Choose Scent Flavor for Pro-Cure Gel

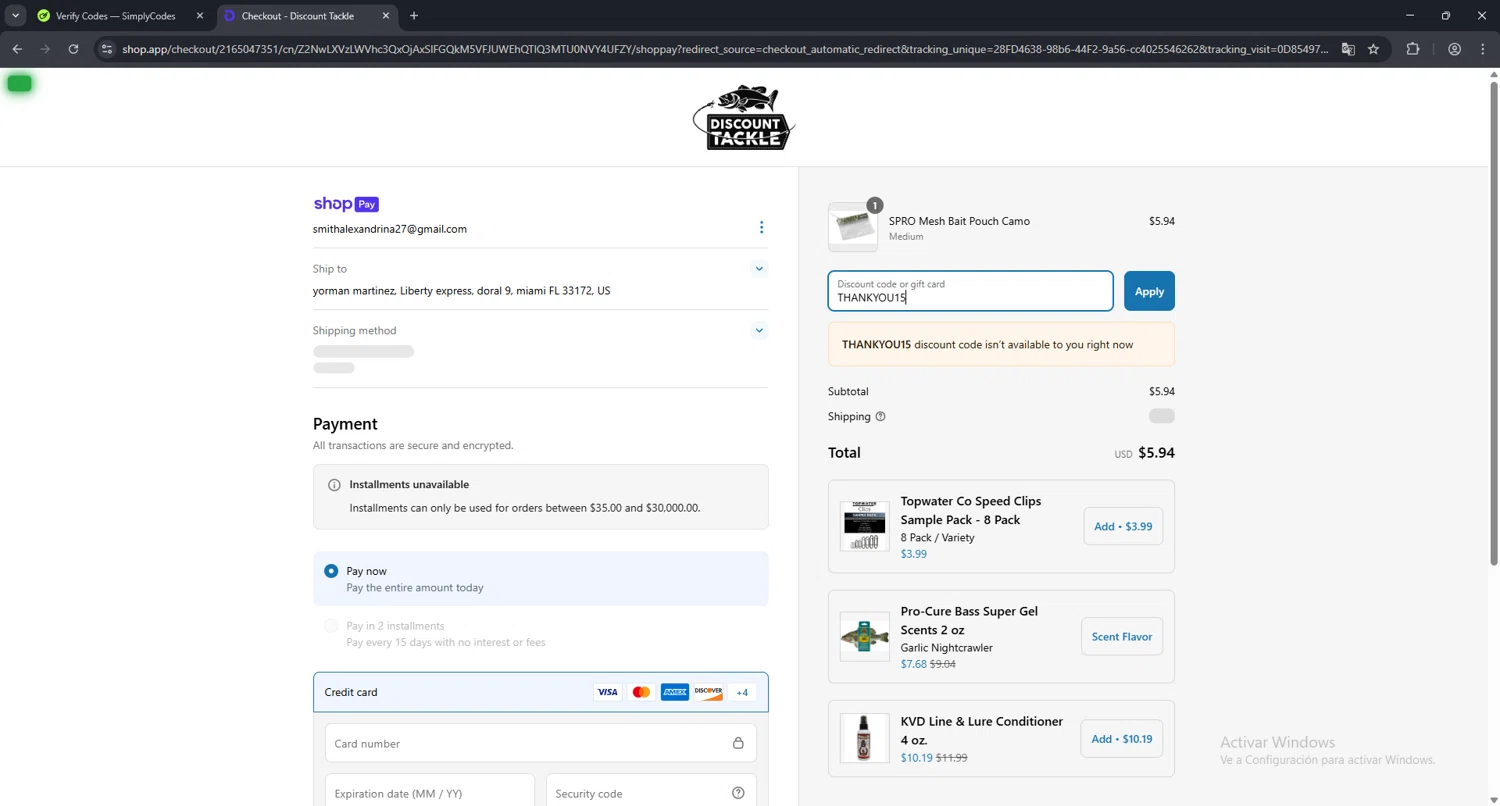(1122, 637)
